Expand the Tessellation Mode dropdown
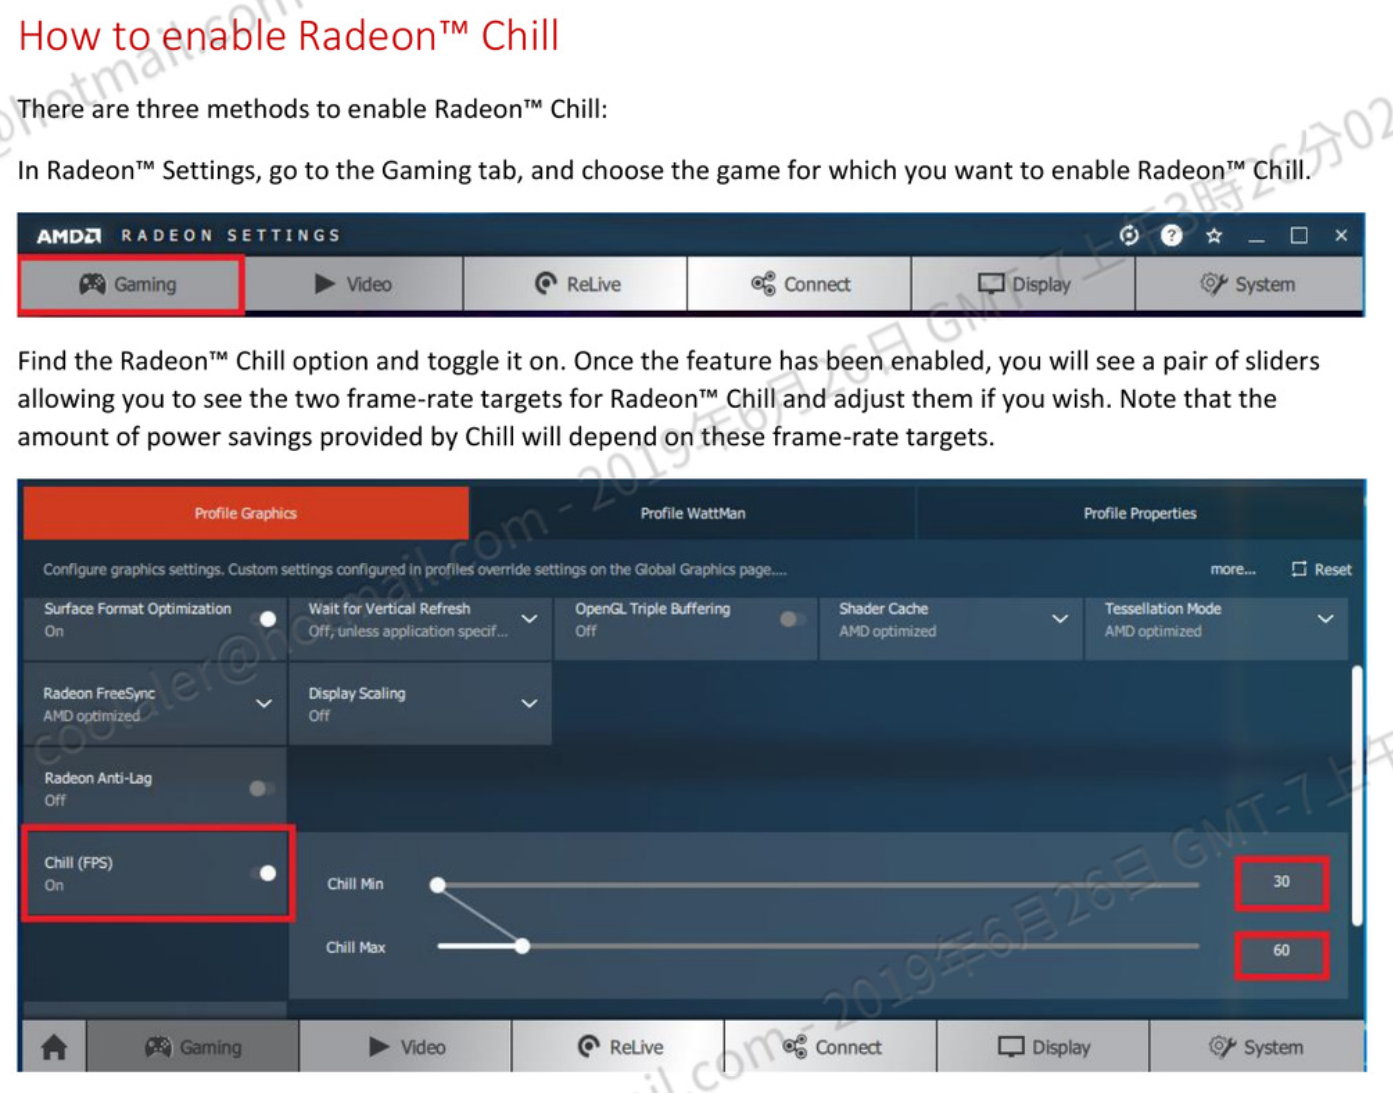This screenshot has height=1093, width=1393. [1325, 619]
